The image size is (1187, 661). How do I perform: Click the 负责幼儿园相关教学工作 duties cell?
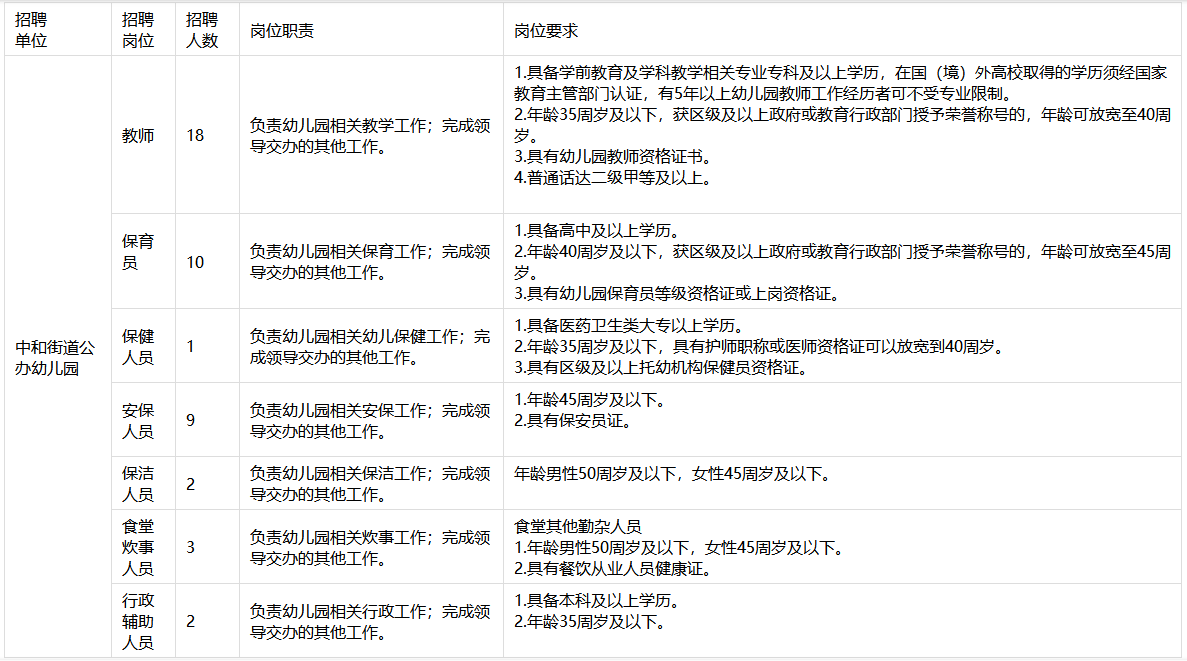click(x=370, y=135)
